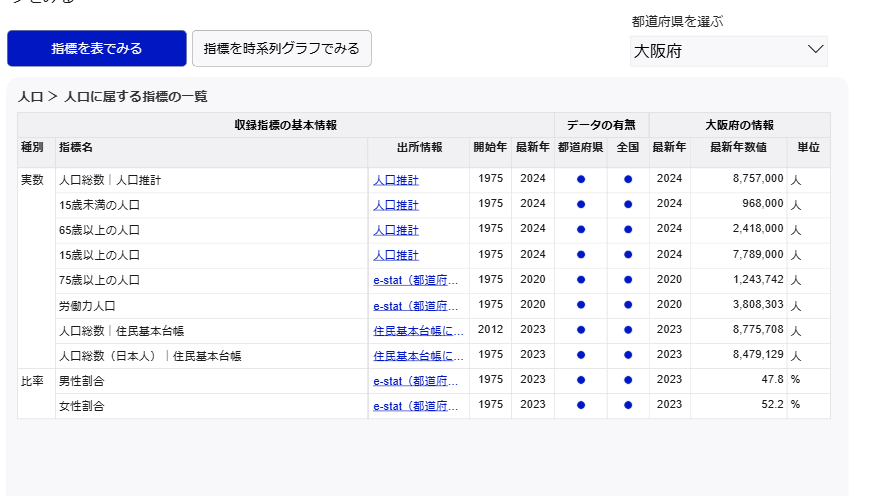
Task: Open the e-stat source link for 女性割合
Action: (x=416, y=407)
